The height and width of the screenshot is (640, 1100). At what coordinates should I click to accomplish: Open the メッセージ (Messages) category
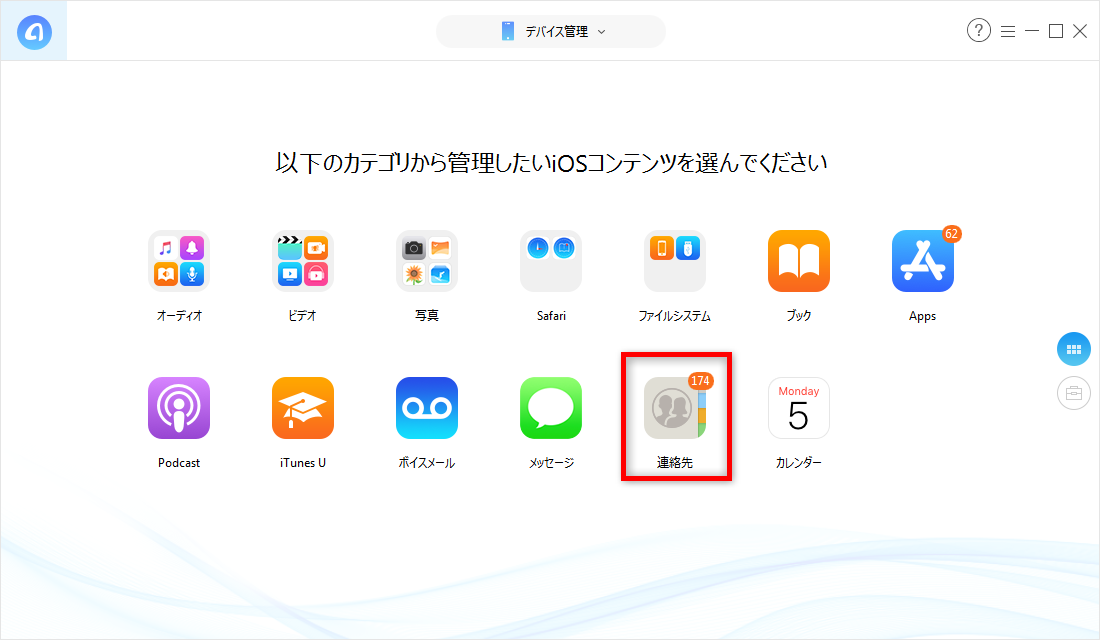pyautogui.click(x=550, y=408)
